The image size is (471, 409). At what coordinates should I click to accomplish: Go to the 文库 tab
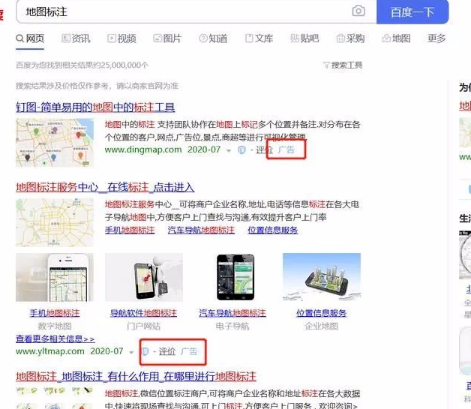(x=259, y=38)
